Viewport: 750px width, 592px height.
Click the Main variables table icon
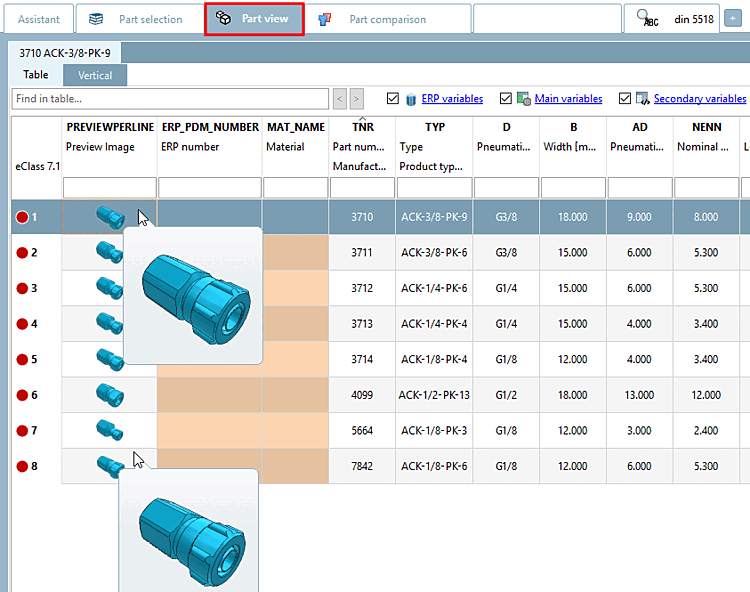point(524,99)
